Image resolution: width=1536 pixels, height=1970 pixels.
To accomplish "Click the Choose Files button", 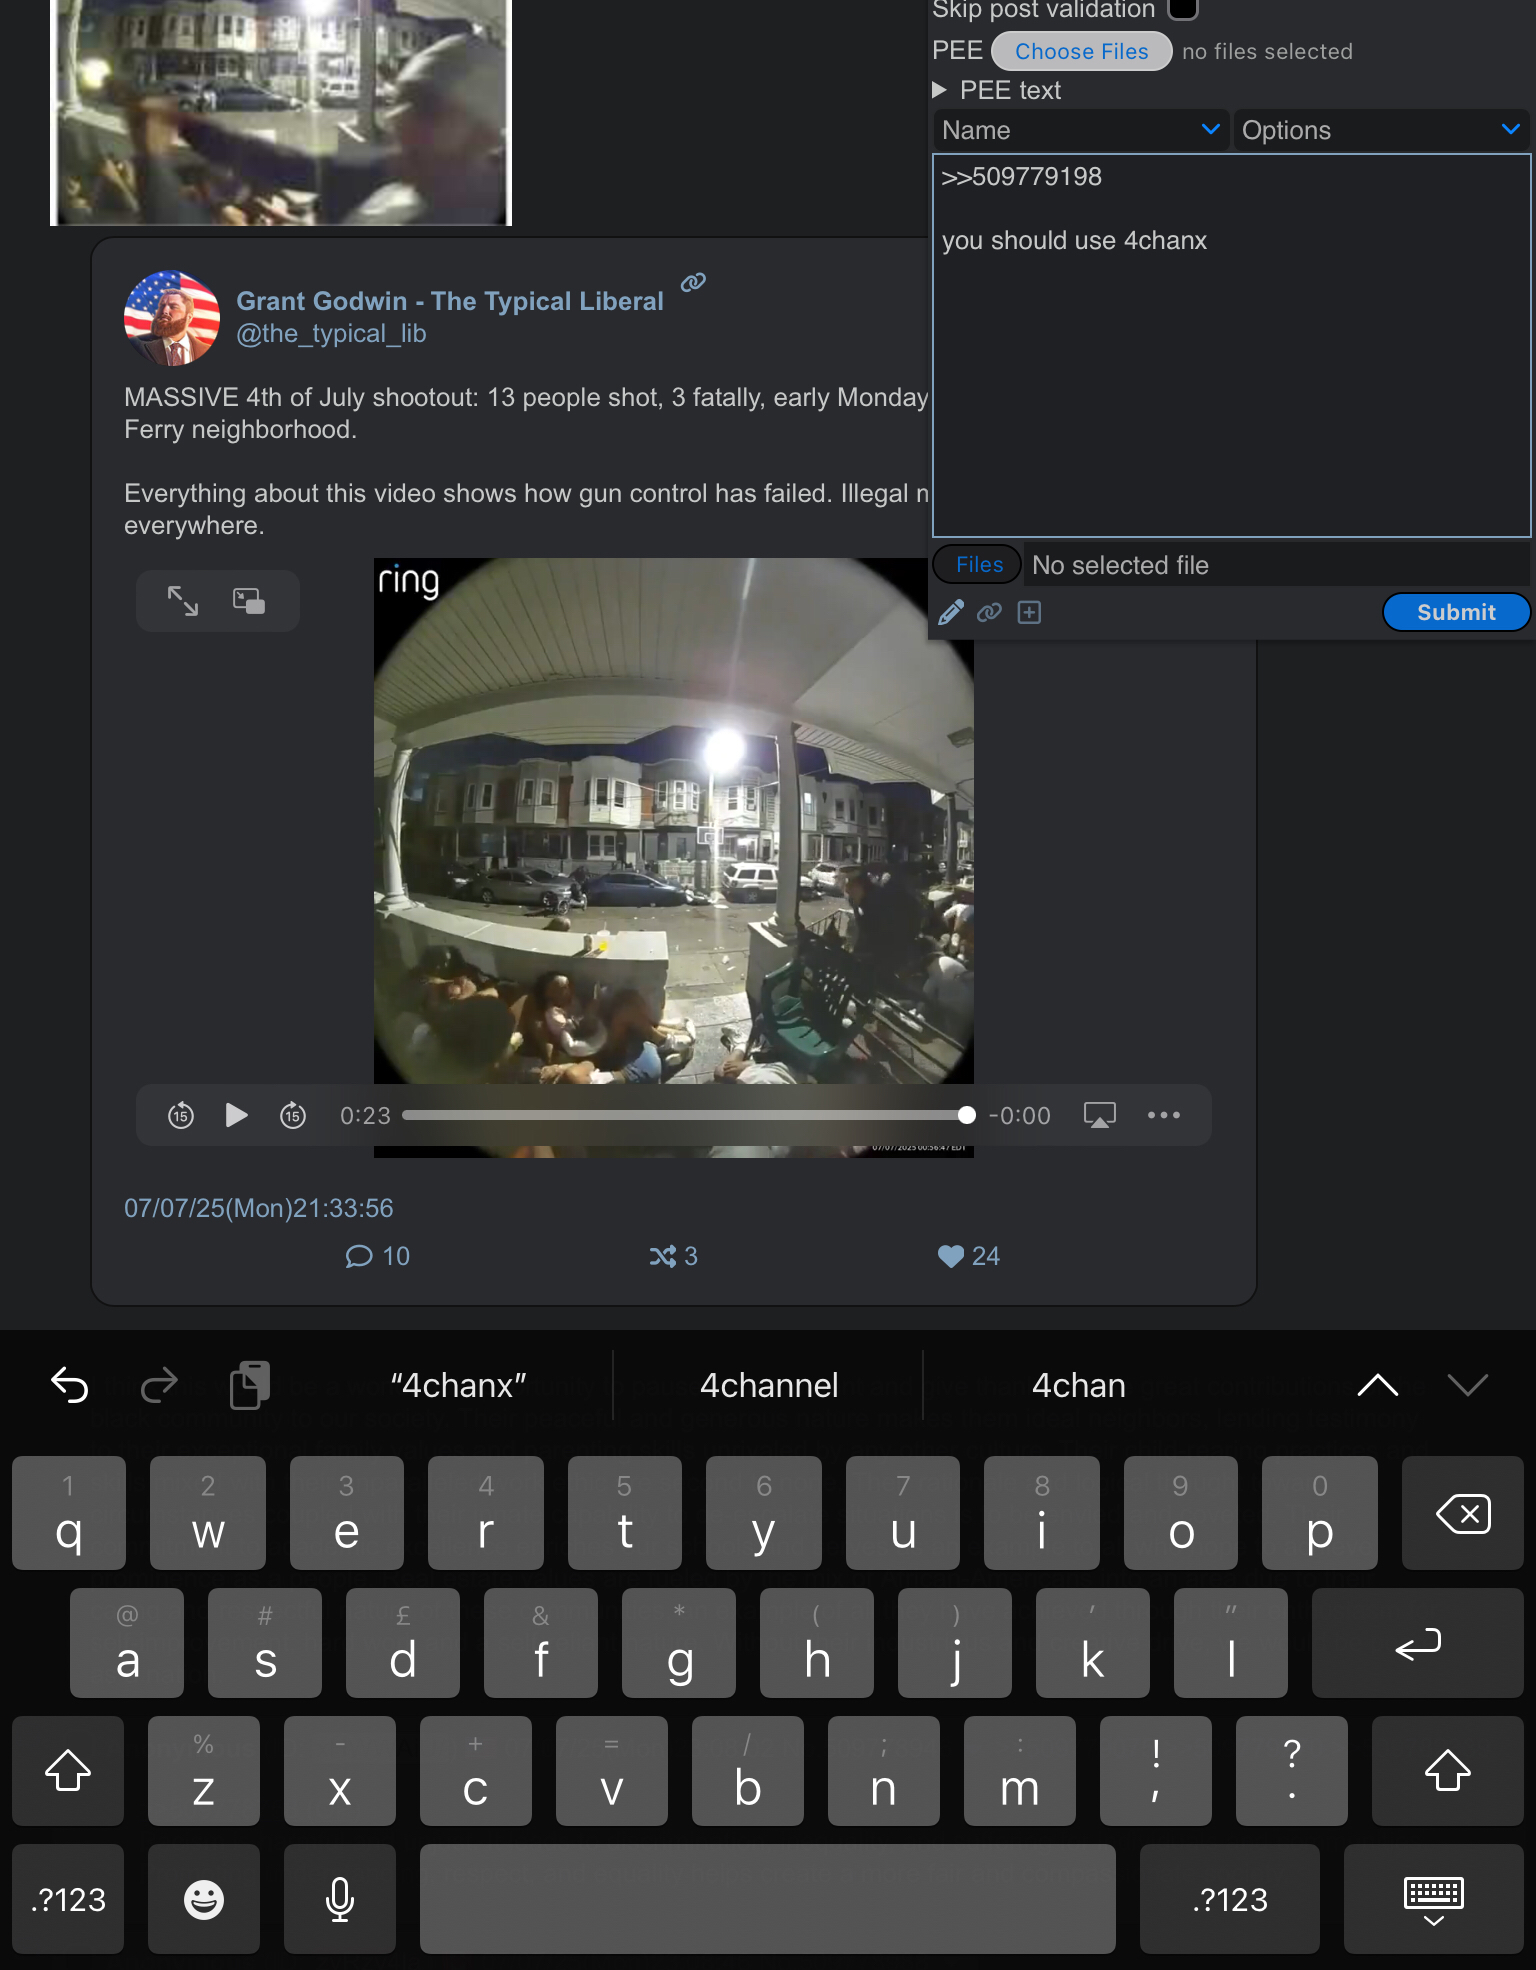I will point(1082,51).
